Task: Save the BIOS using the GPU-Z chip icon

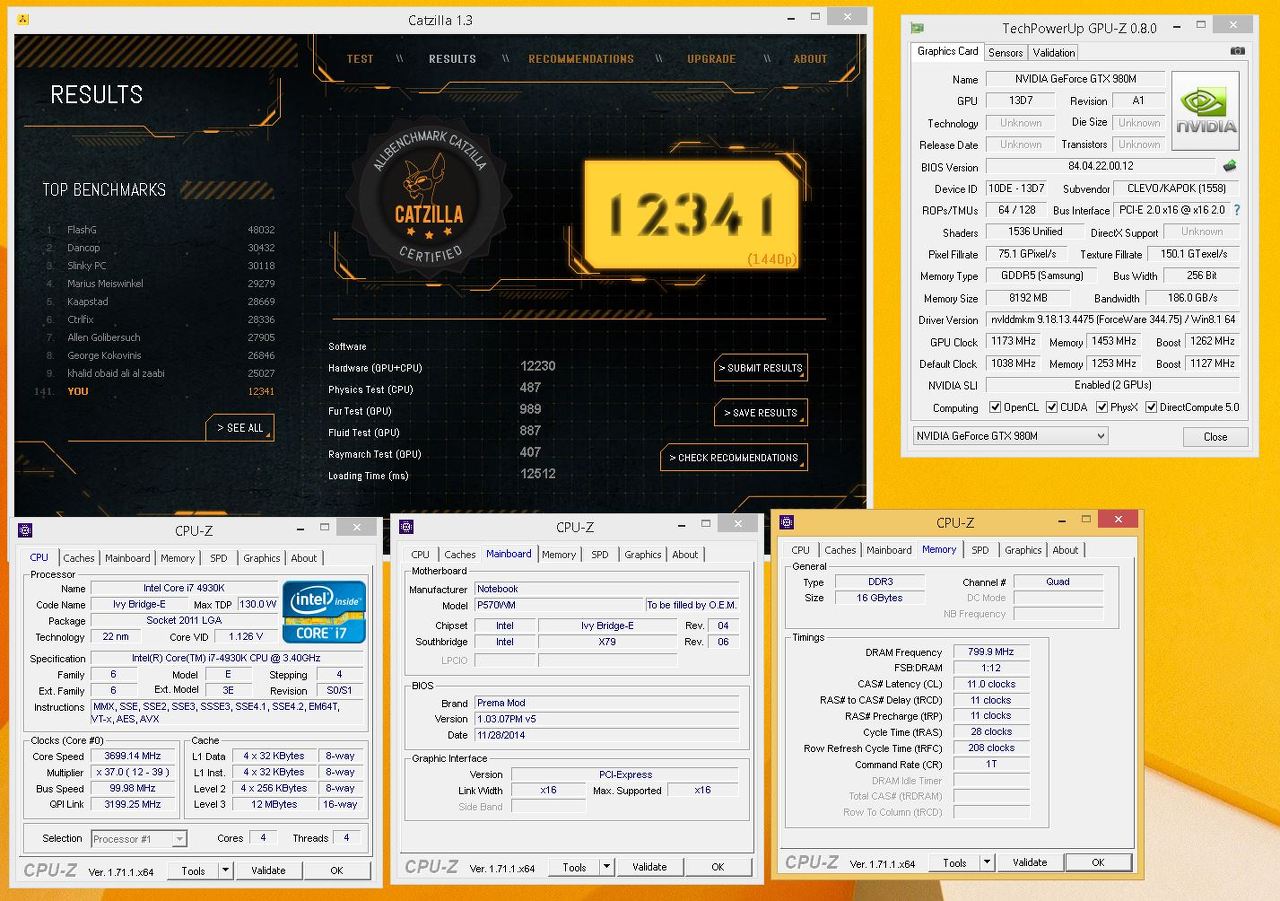Action: tap(1229, 166)
